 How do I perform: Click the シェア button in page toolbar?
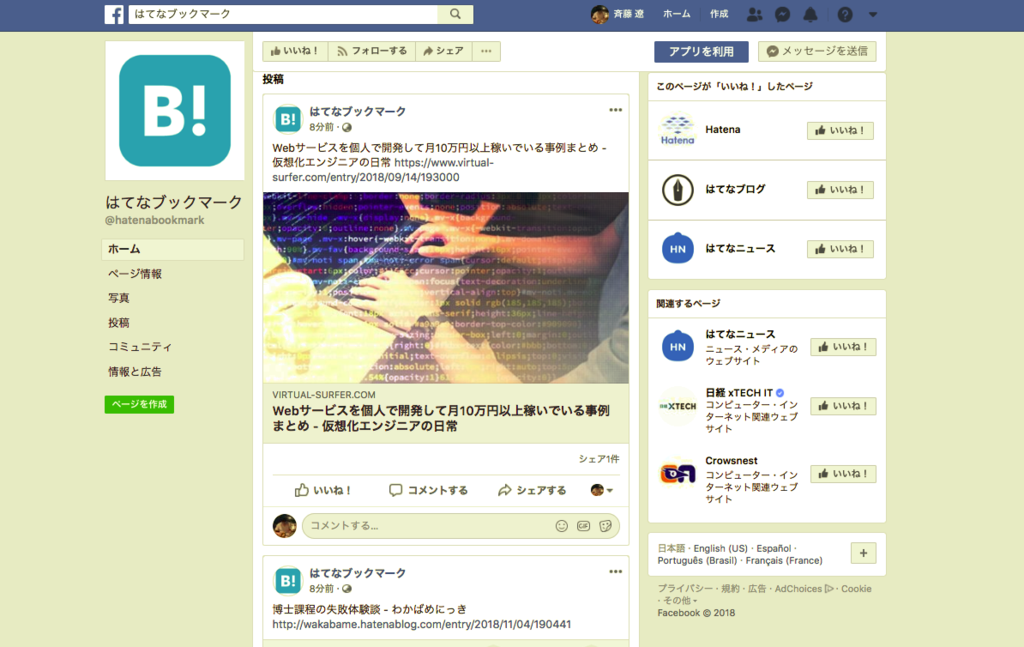[443, 51]
